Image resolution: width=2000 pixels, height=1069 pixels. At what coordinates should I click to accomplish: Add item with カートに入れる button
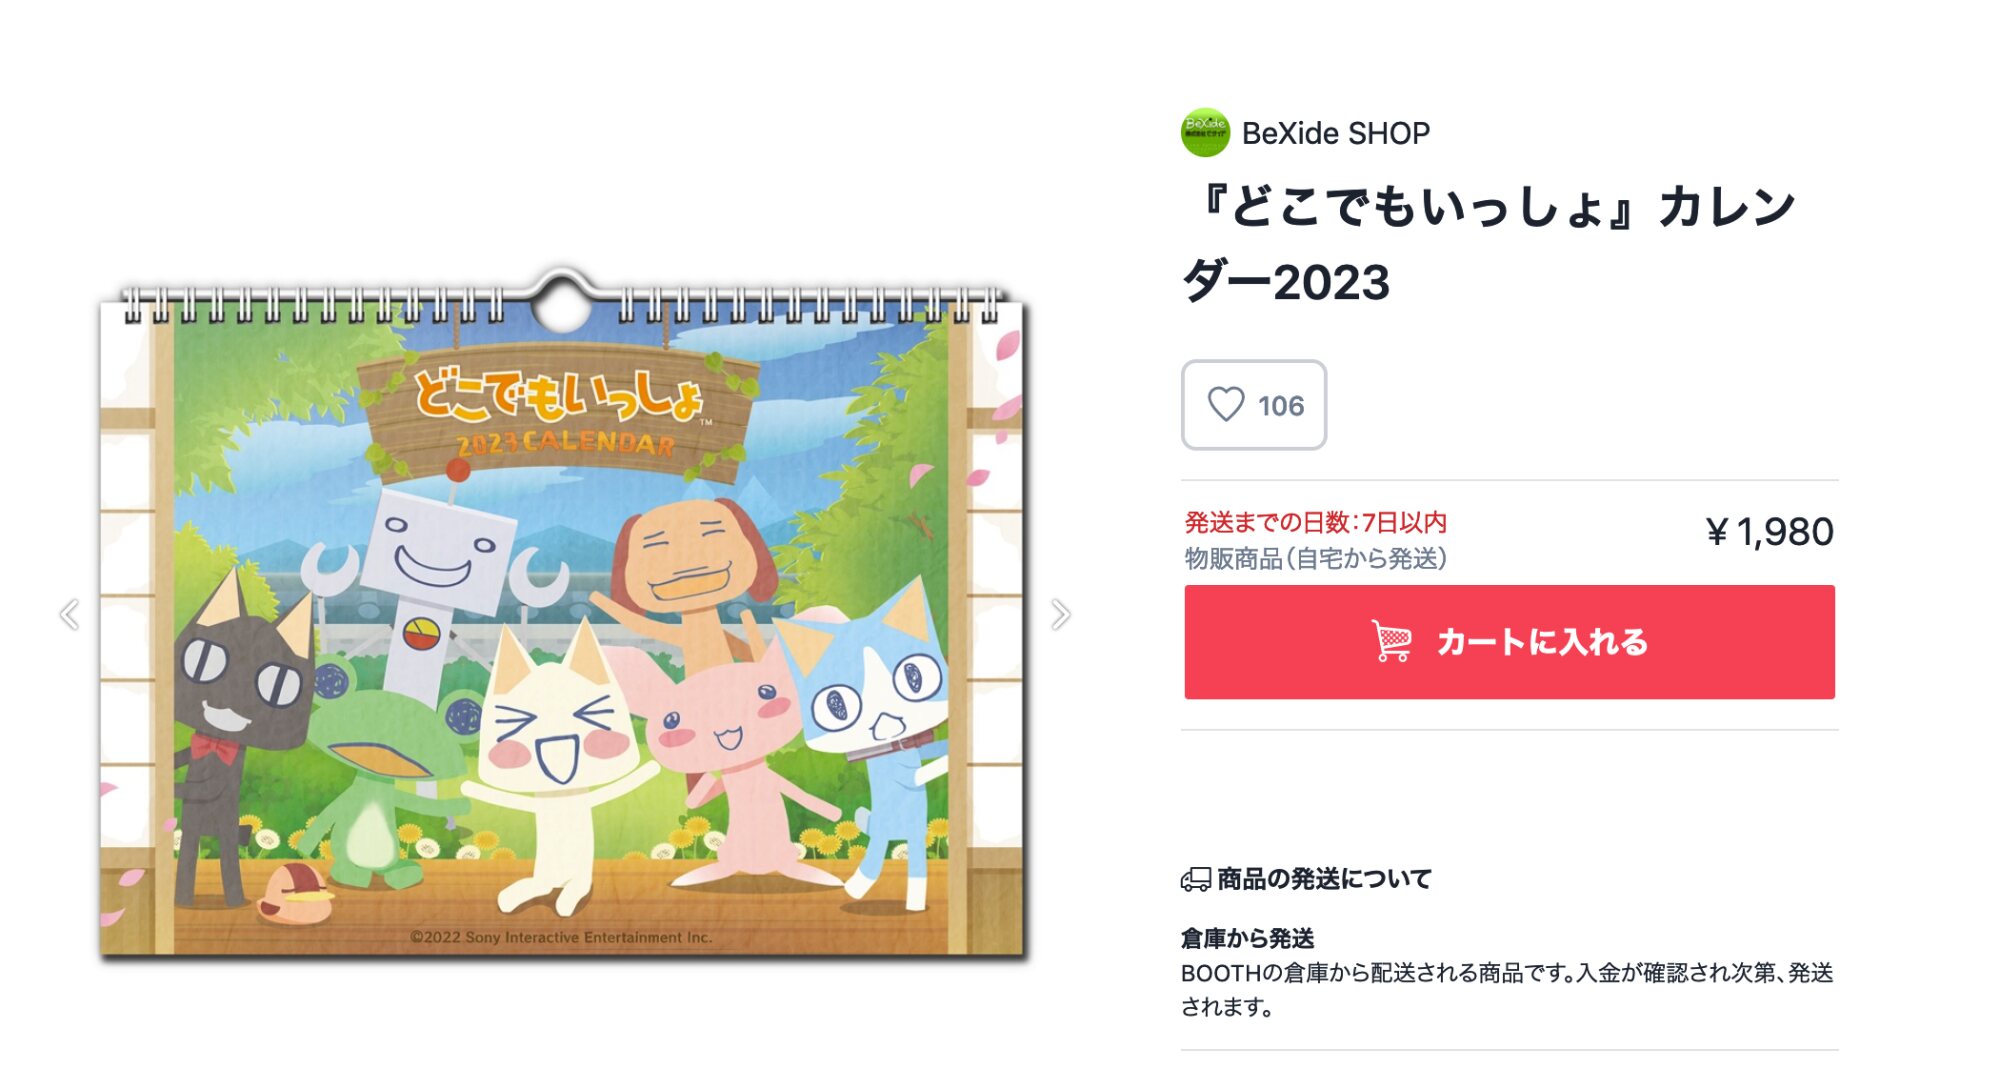point(1509,642)
